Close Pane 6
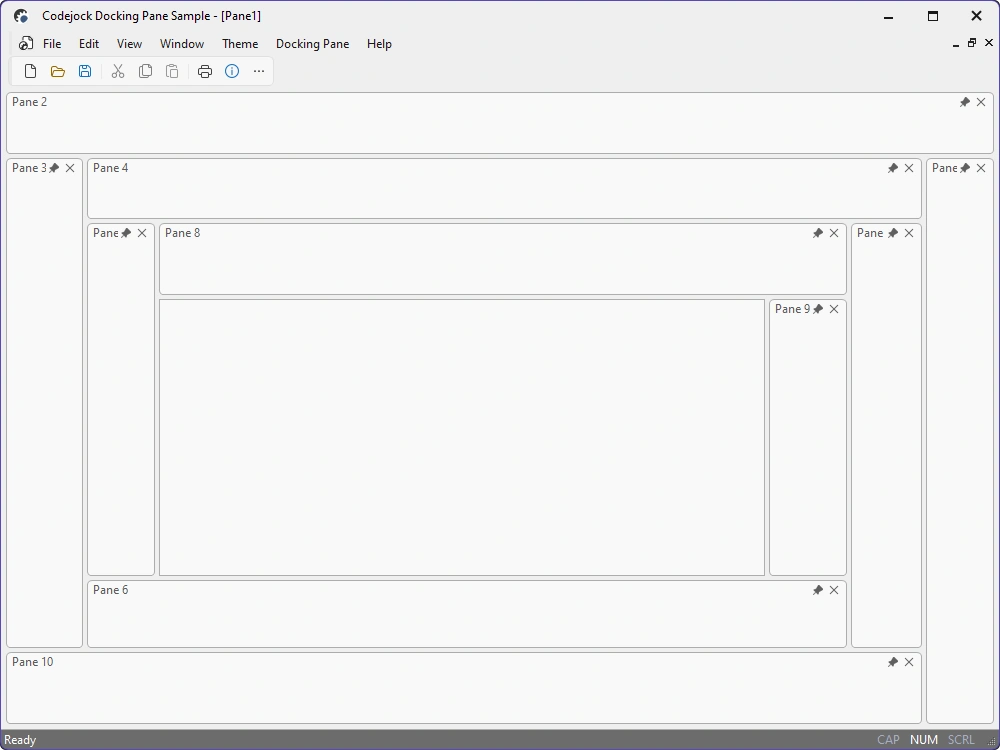 click(x=834, y=590)
